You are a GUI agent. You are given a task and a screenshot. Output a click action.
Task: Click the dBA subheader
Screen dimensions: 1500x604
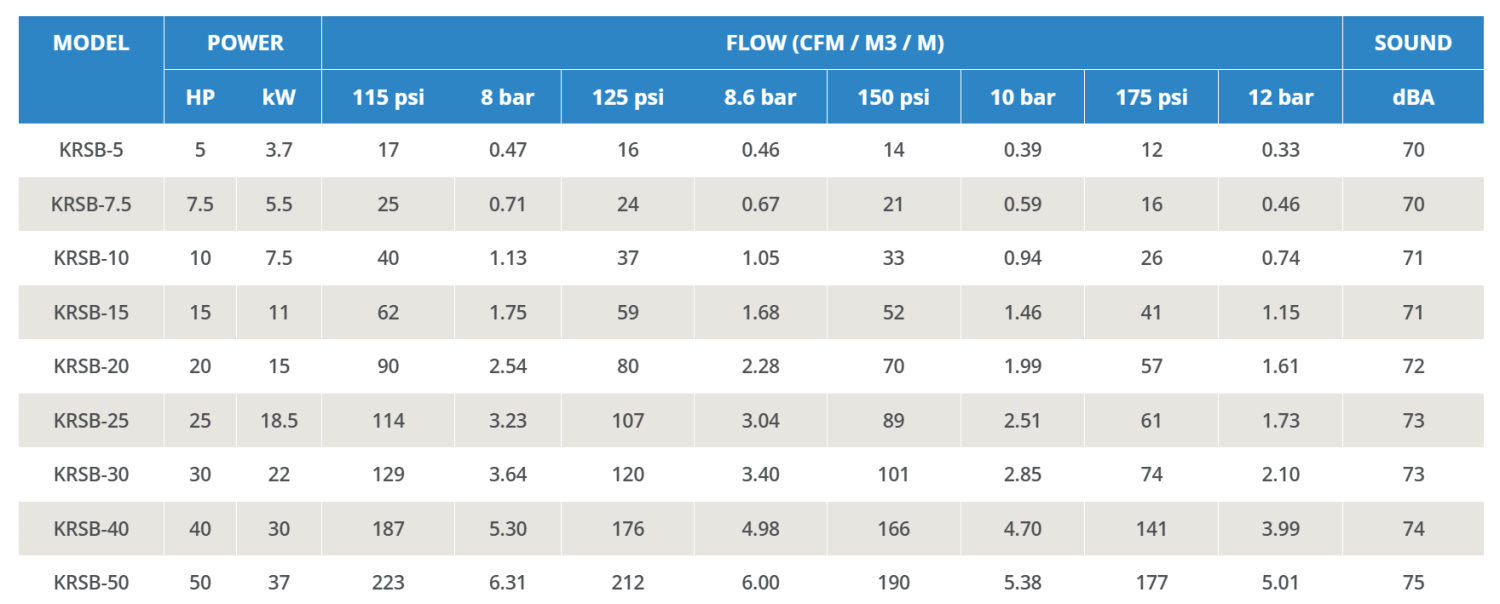coord(1412,97)
